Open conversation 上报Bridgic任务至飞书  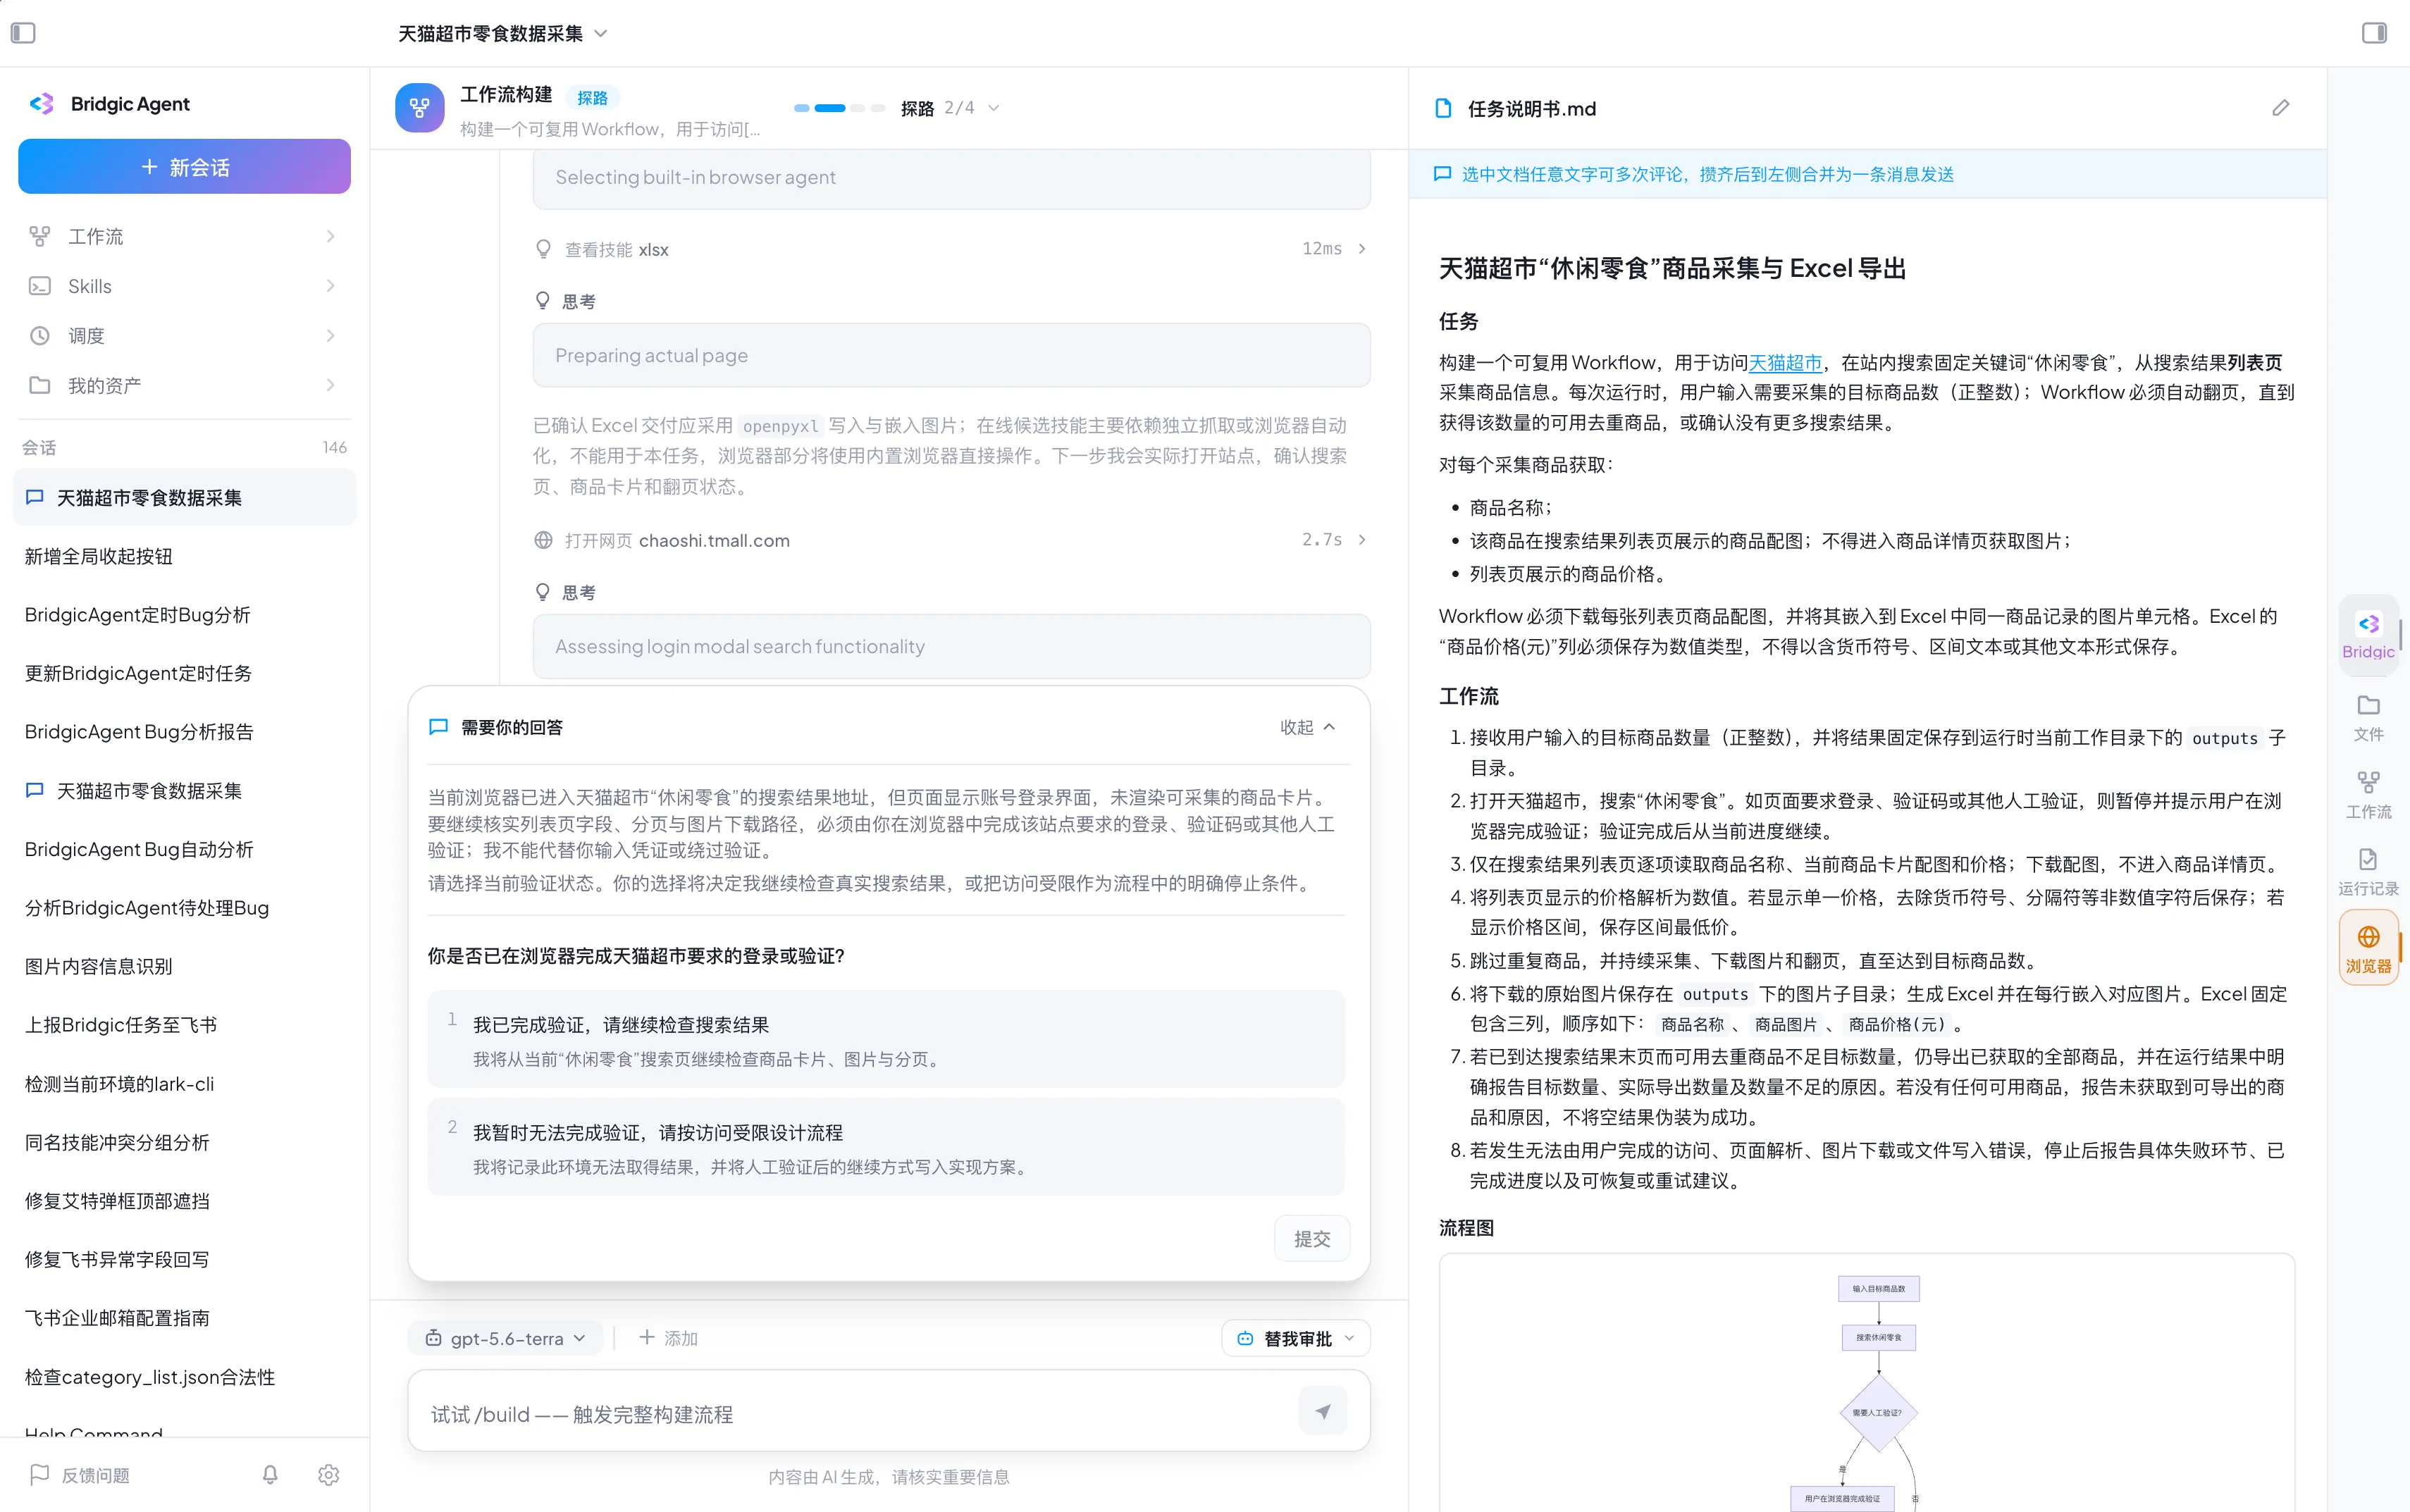184,1025
